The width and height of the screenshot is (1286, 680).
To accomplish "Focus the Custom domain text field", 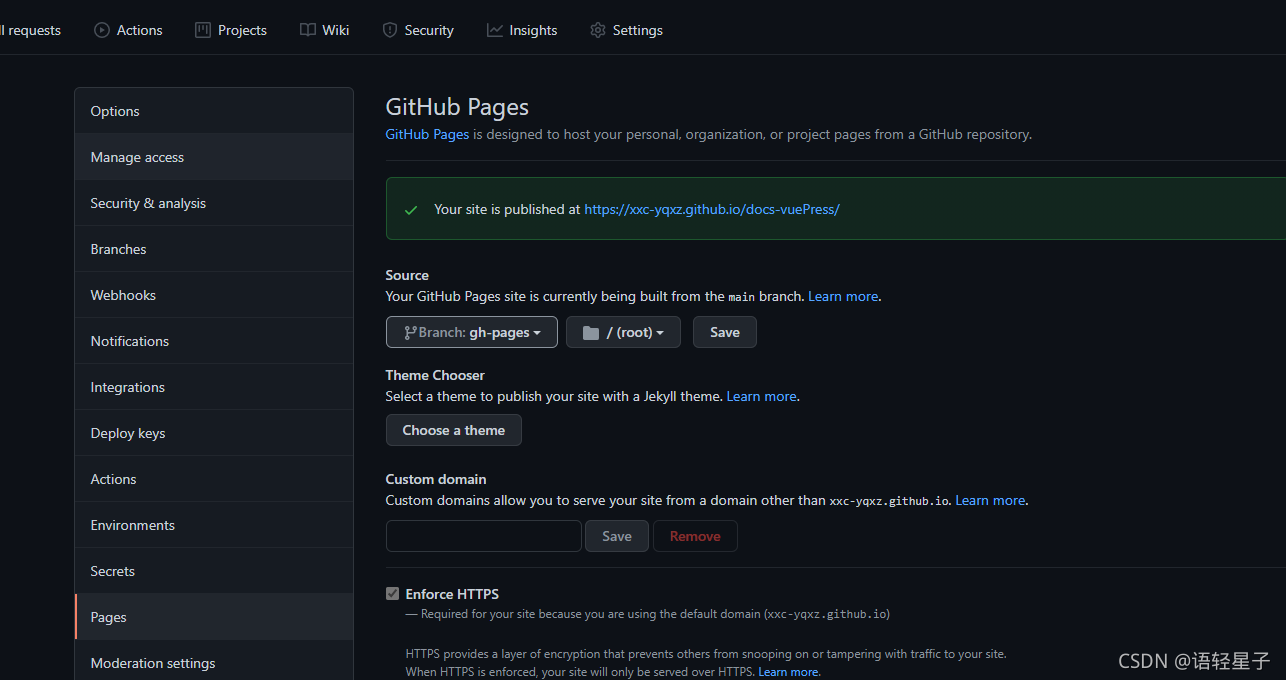I will tap(484, 536).
